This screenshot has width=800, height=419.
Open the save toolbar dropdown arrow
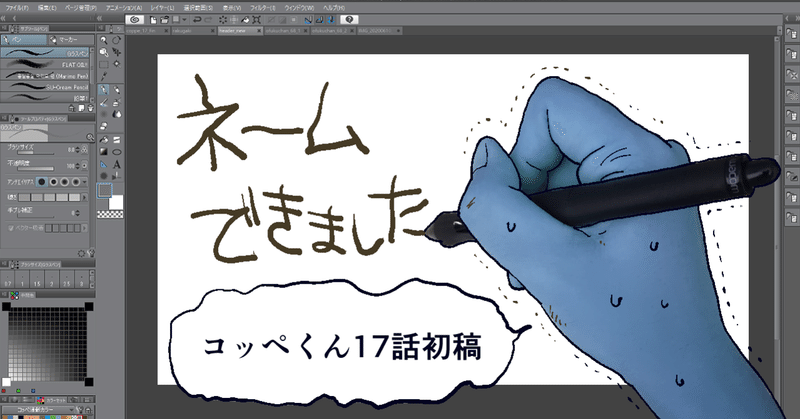(x=184, y=20)
